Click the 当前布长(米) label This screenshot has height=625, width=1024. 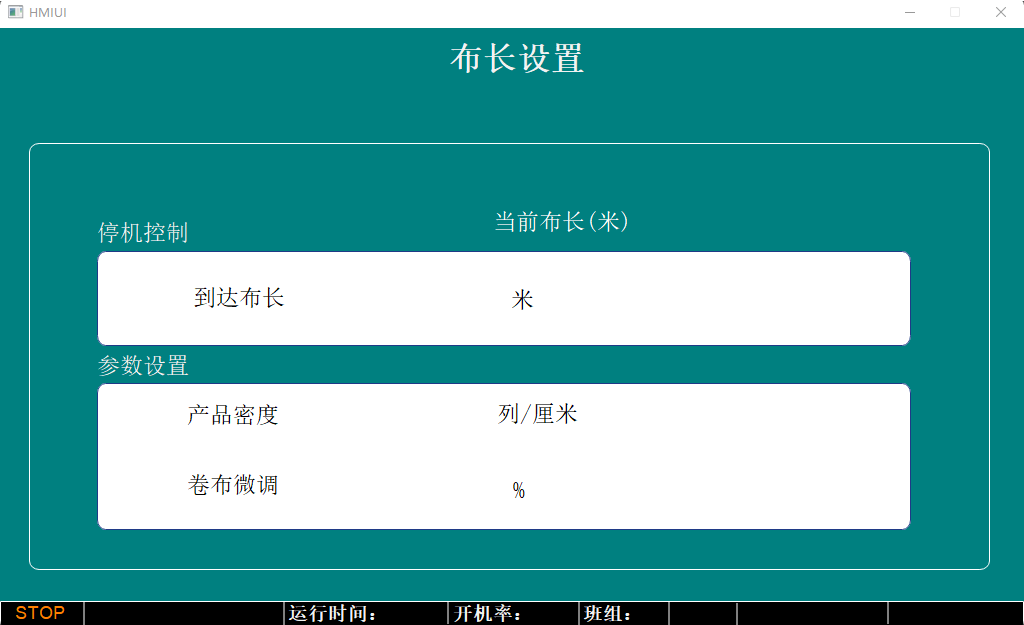pos(561,222)
